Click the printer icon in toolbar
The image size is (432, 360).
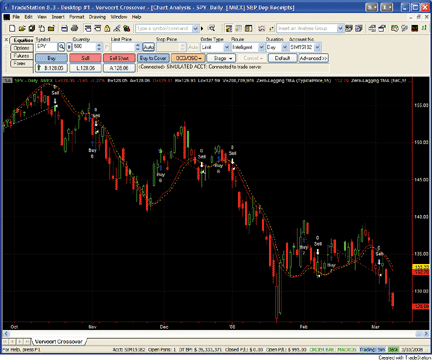74,28
